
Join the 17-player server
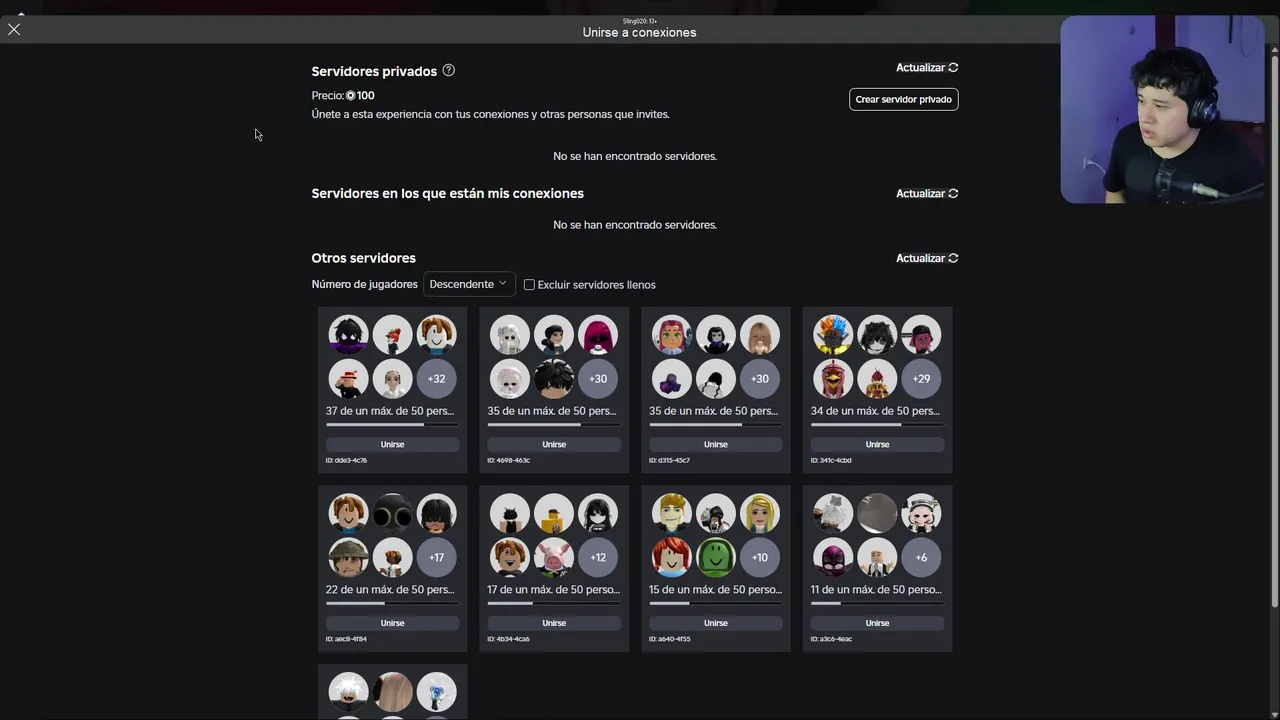(554, 623)
